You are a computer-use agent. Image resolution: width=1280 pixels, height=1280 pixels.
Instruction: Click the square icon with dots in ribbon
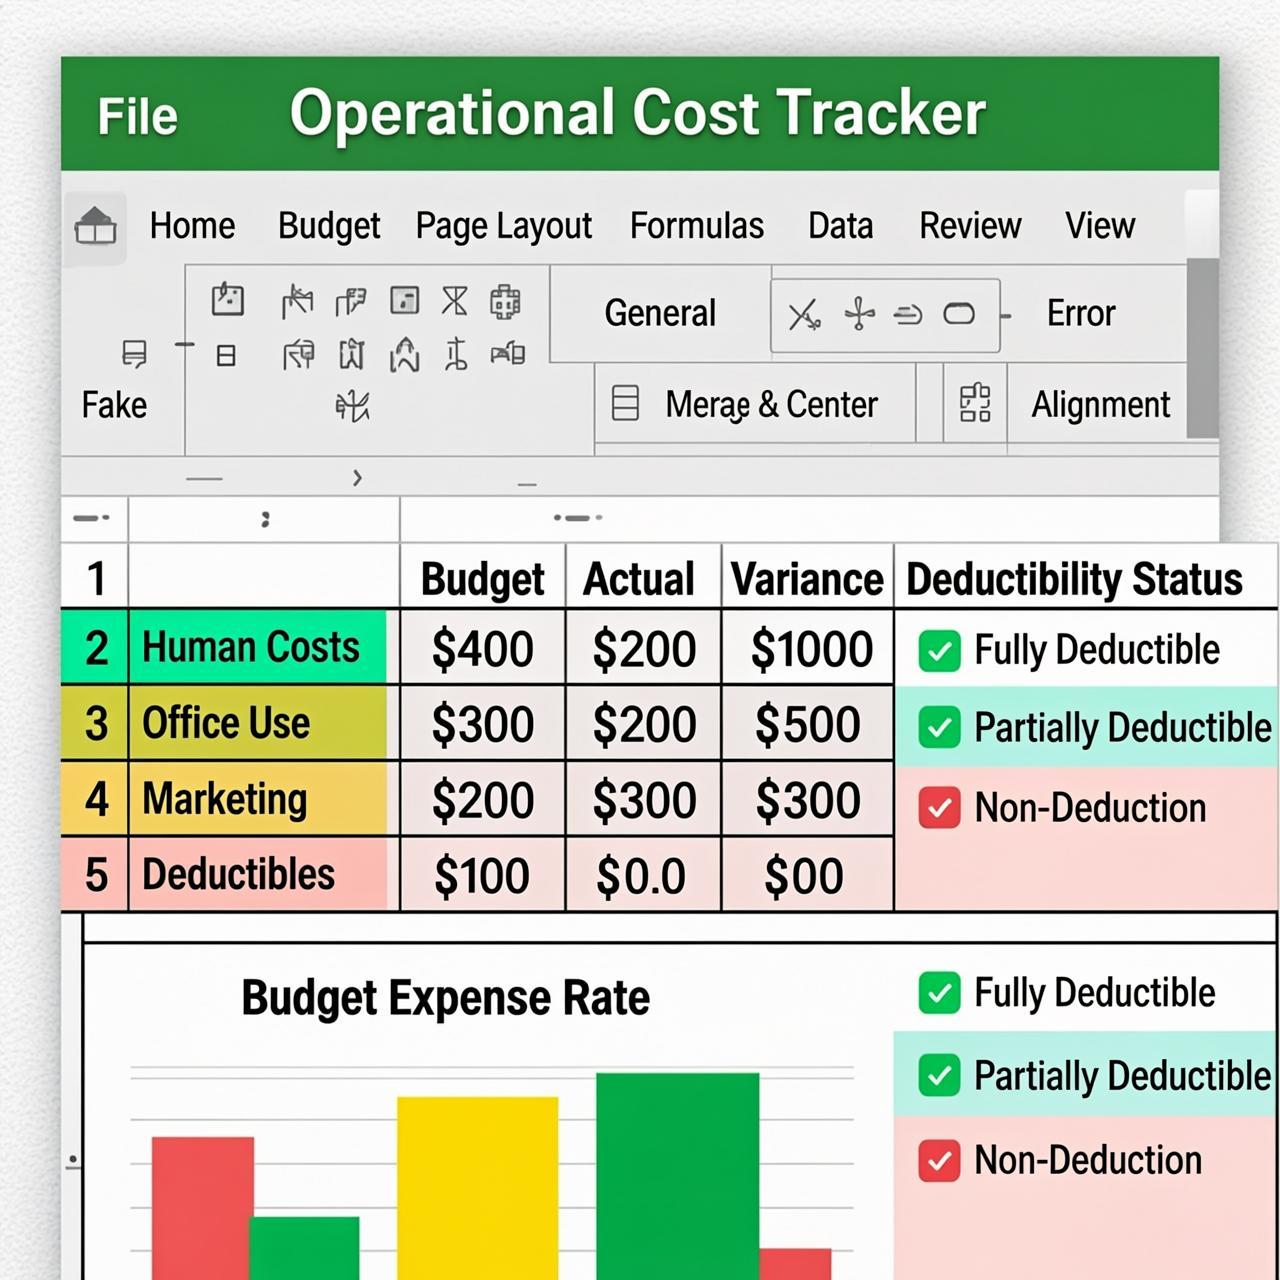(x=228, y=299)
